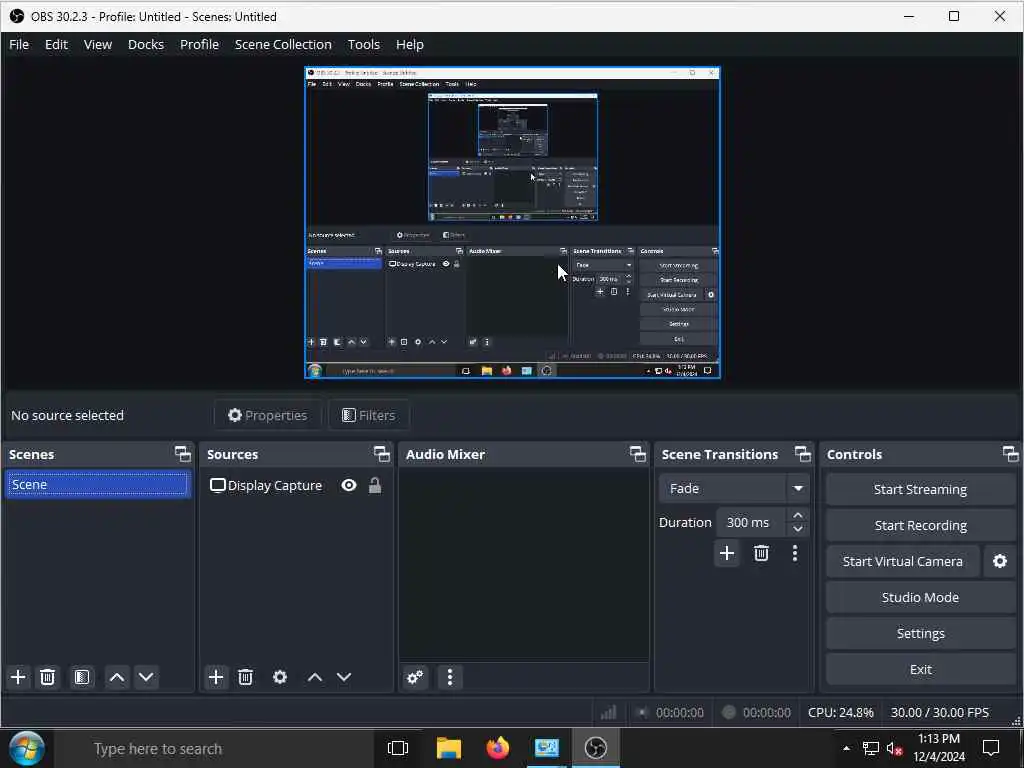Add a new scene with the plus icon
The image size is (1024, 768).
pos(18,677)
